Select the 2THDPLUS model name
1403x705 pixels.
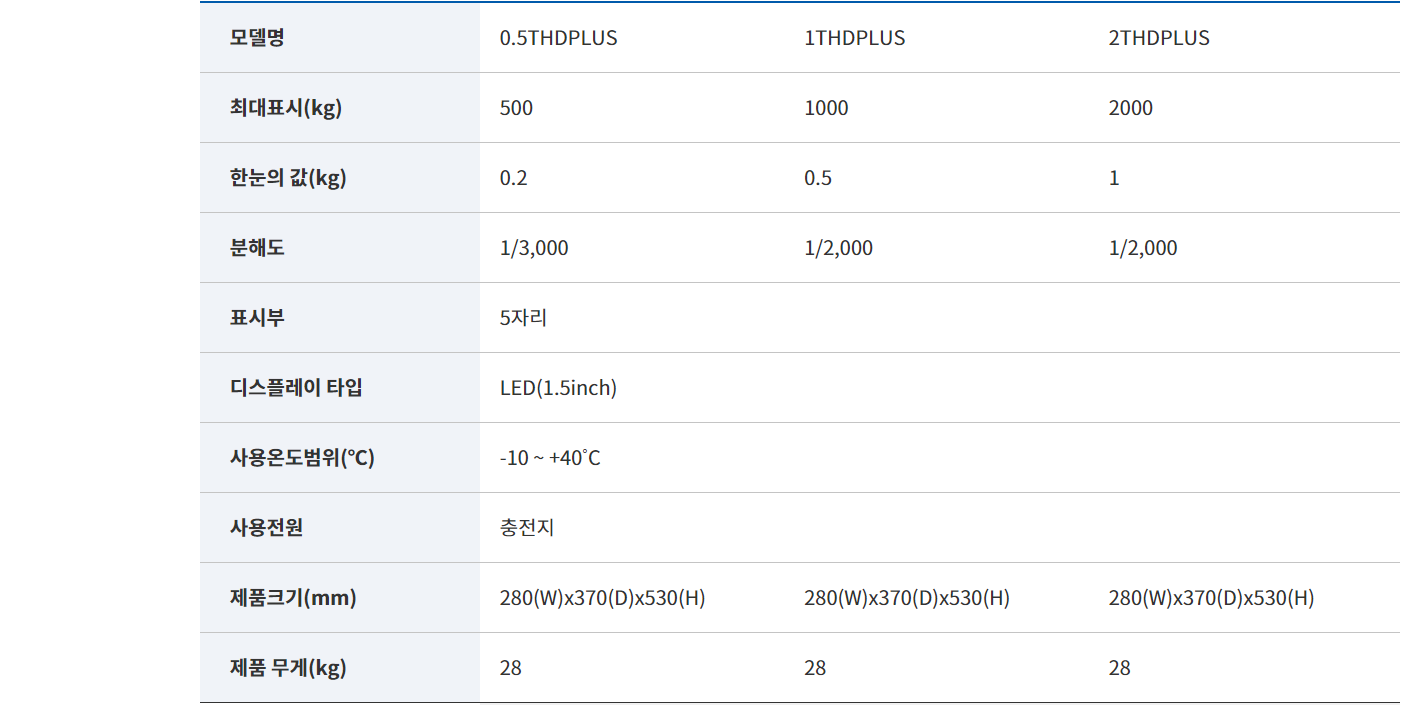pos(1158,38)
